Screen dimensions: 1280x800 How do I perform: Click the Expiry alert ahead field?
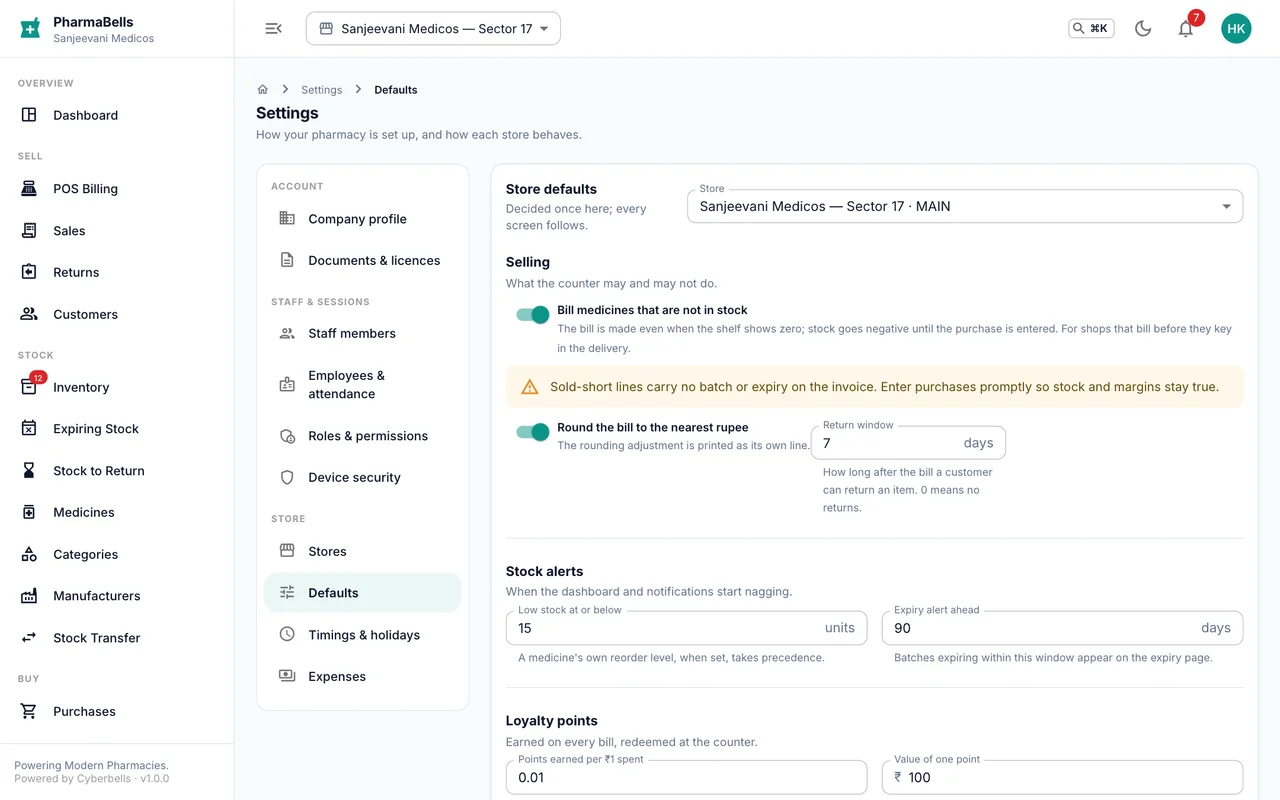point(1062,628)
